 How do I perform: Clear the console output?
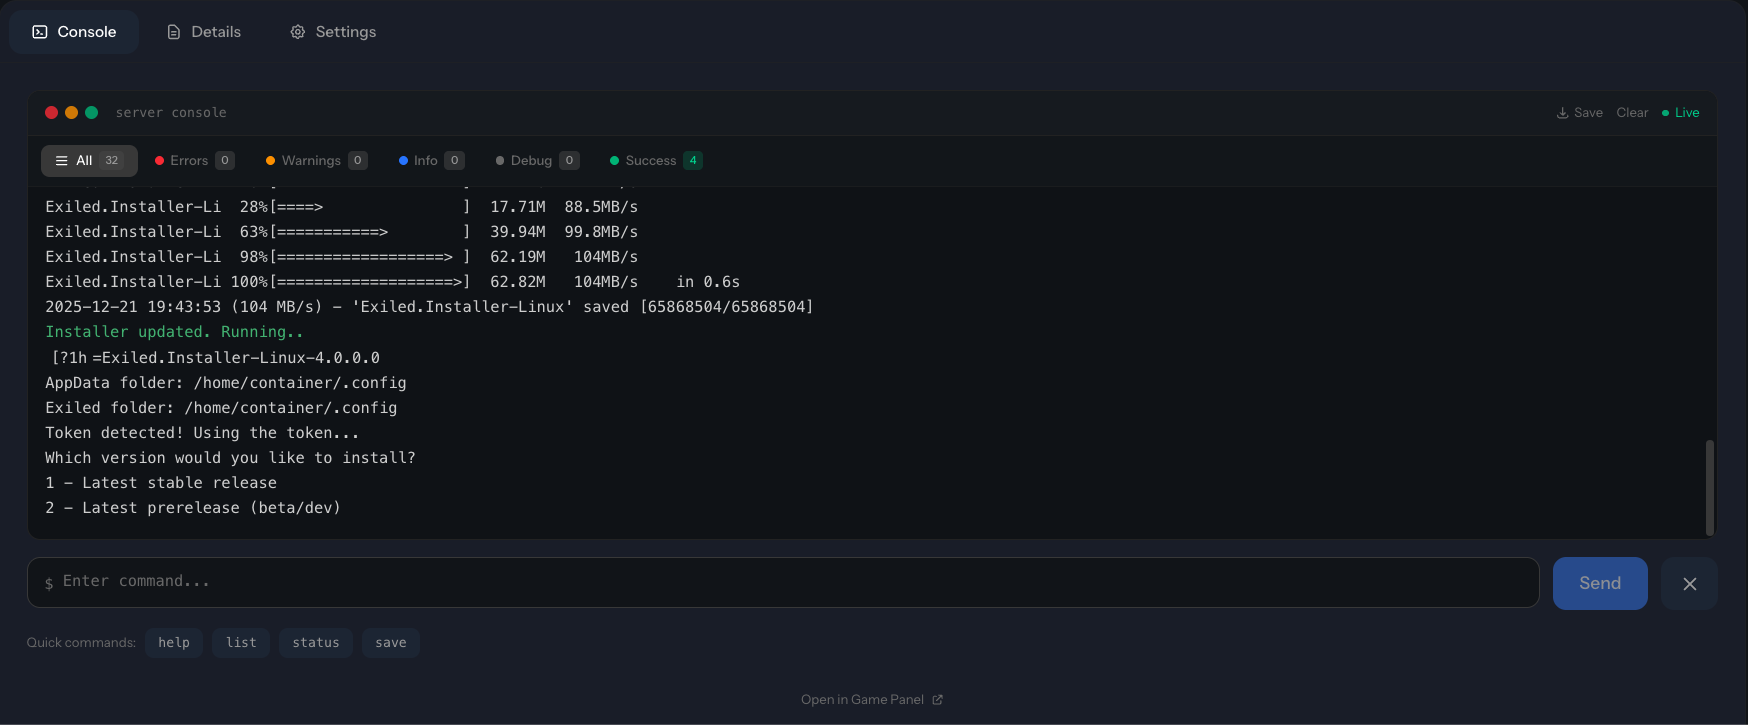pyautogui.click(x=1632, y=113)
